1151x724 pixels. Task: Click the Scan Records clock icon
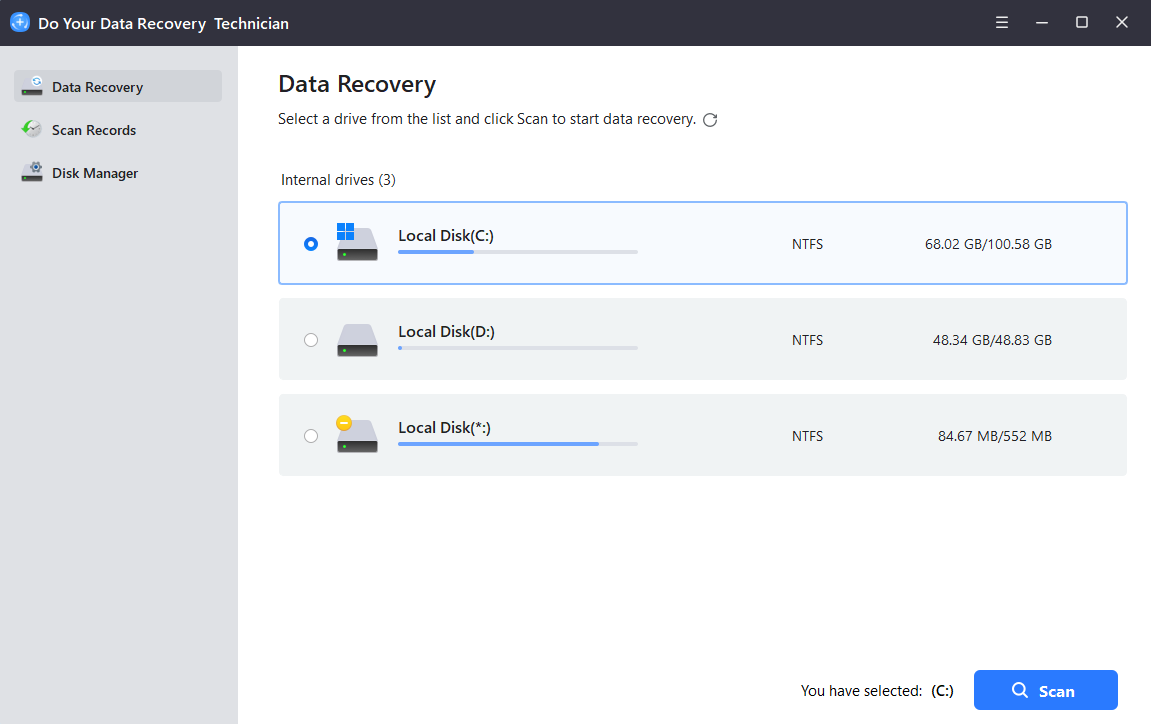(32, 129)
